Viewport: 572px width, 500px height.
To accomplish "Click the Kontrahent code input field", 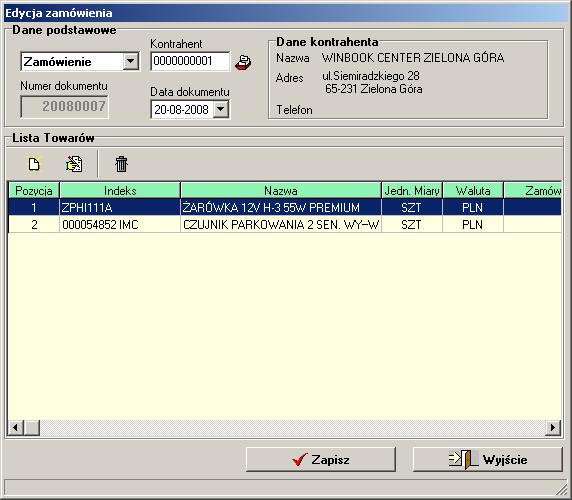I will pyautogui.click(x=190, y=61).
